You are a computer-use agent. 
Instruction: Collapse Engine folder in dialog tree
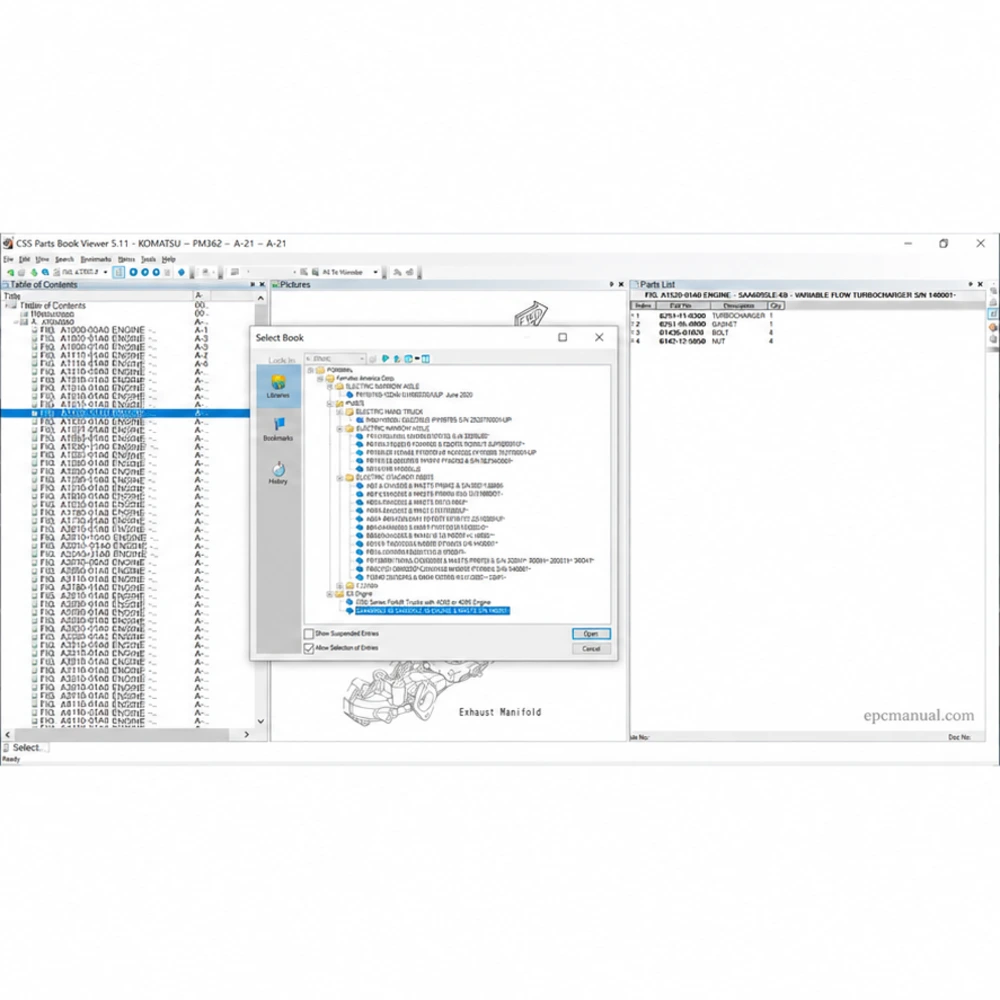point(330,594)
